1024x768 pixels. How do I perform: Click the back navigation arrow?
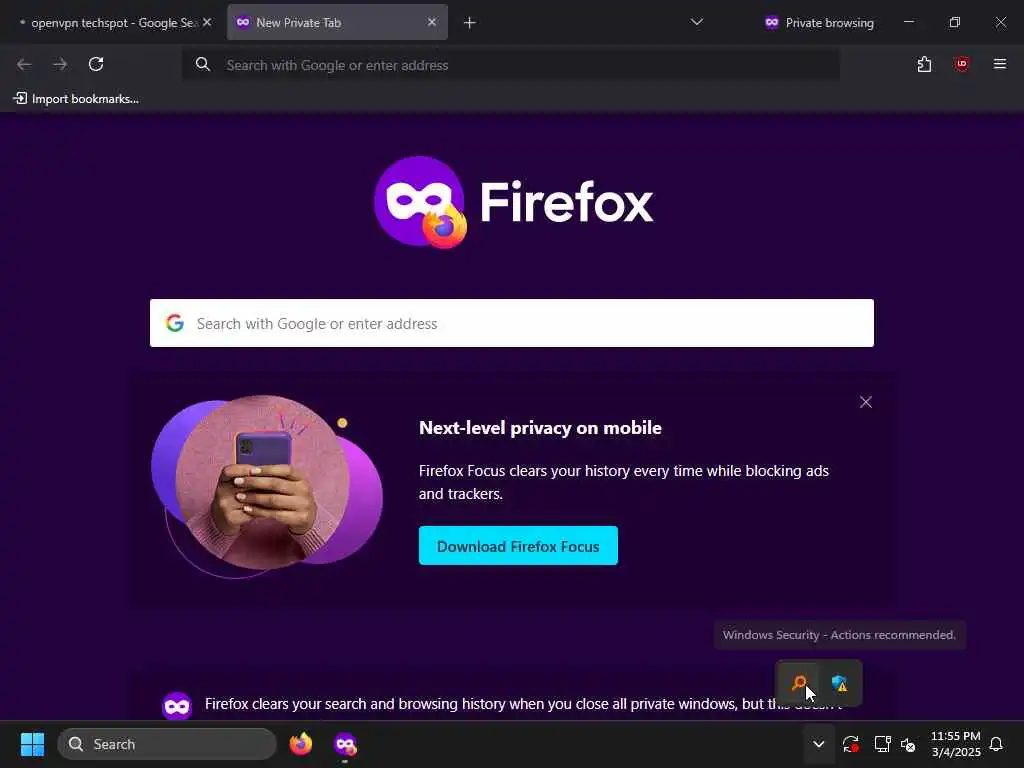pyautogui.click(x=24, y=64)
